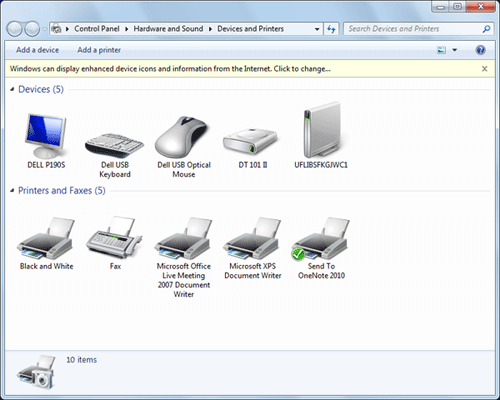
Task: Expand the arrow after Hardware and Sound breadcrumb
Action: click(210, 29)
